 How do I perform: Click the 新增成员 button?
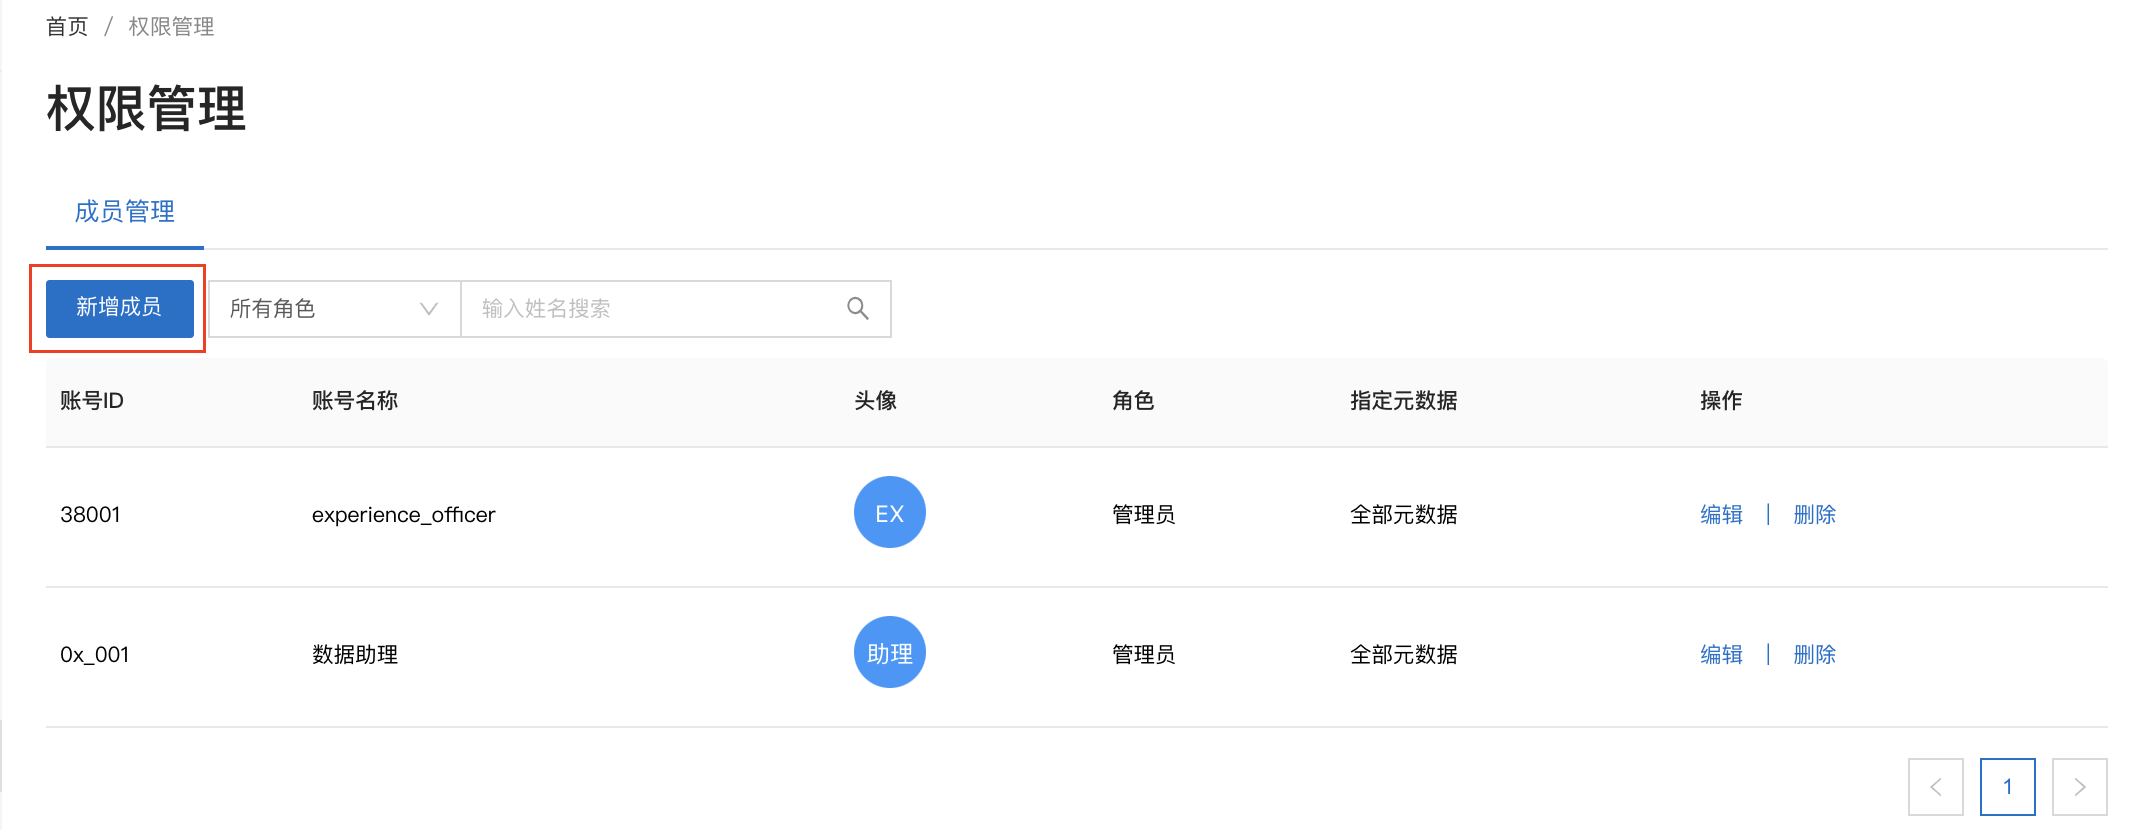click(x=120, y=308)
